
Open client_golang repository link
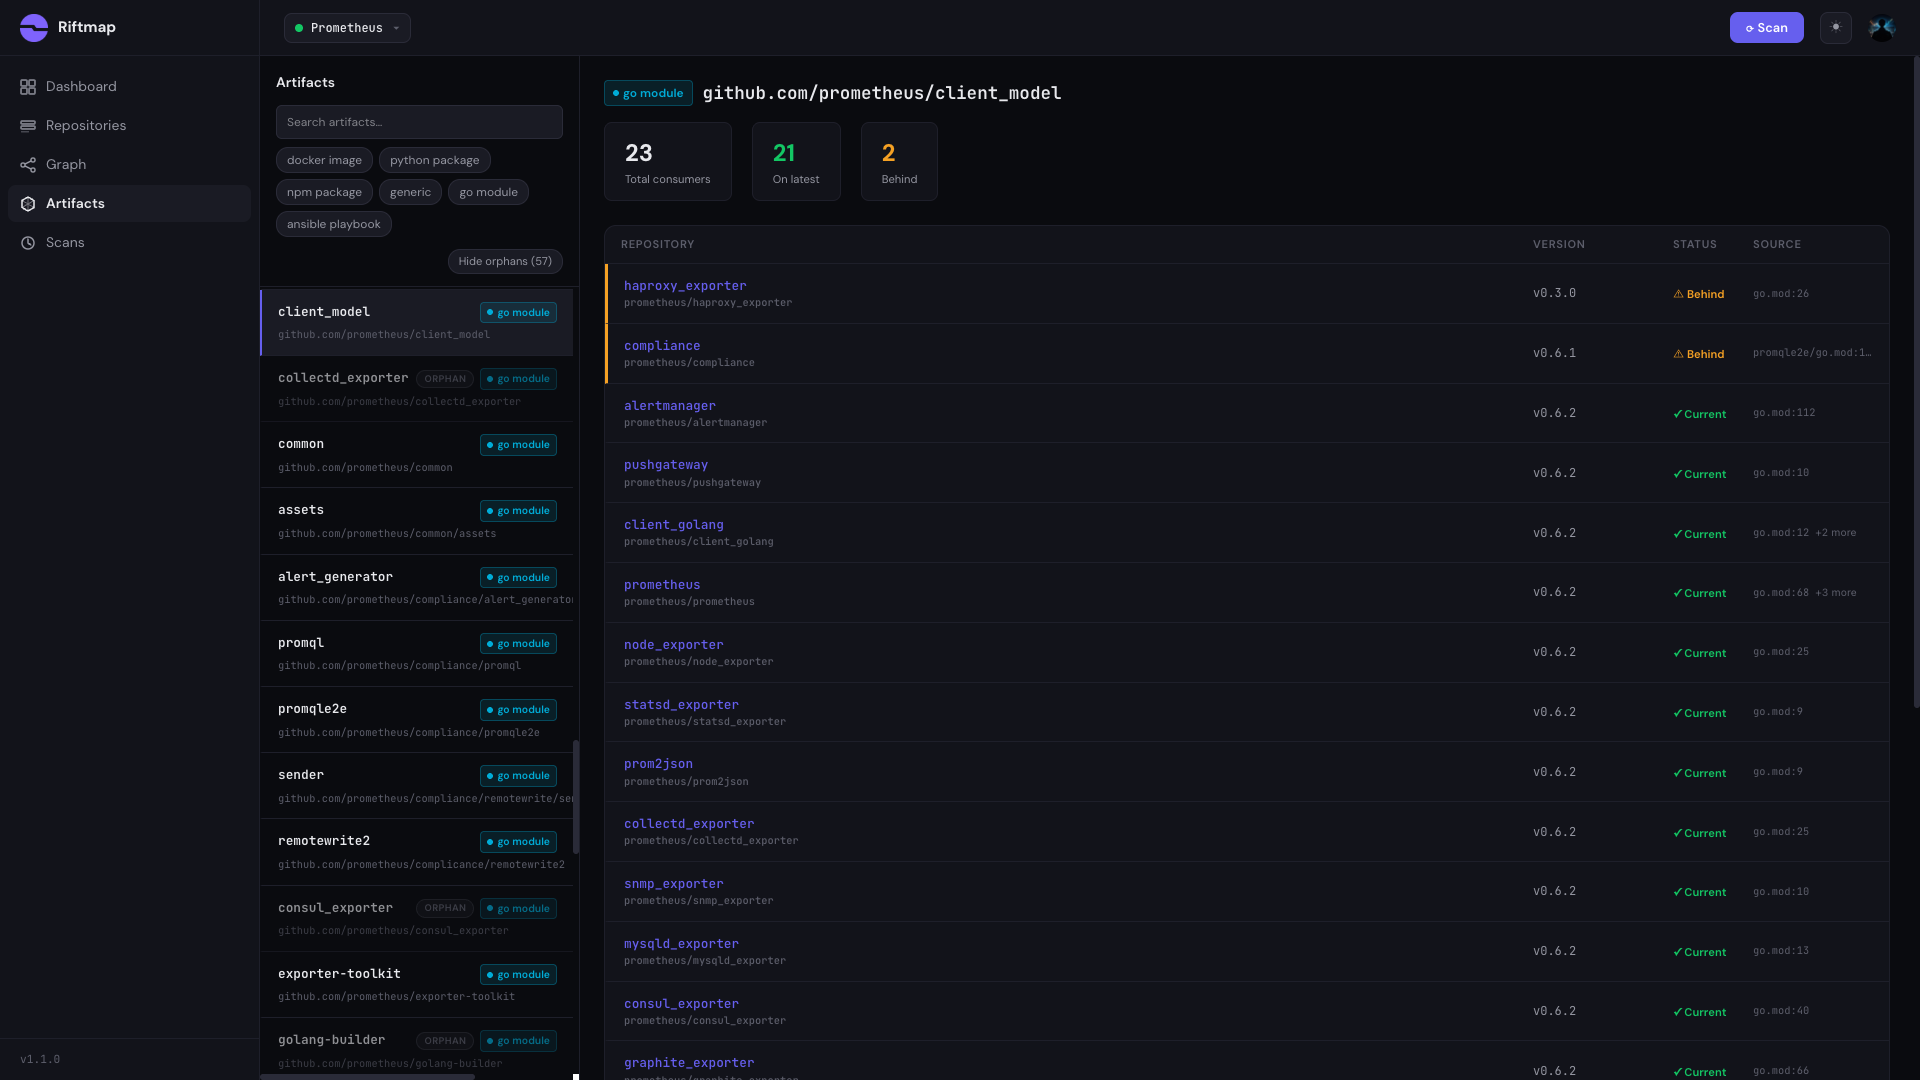(x=674, y=525)
